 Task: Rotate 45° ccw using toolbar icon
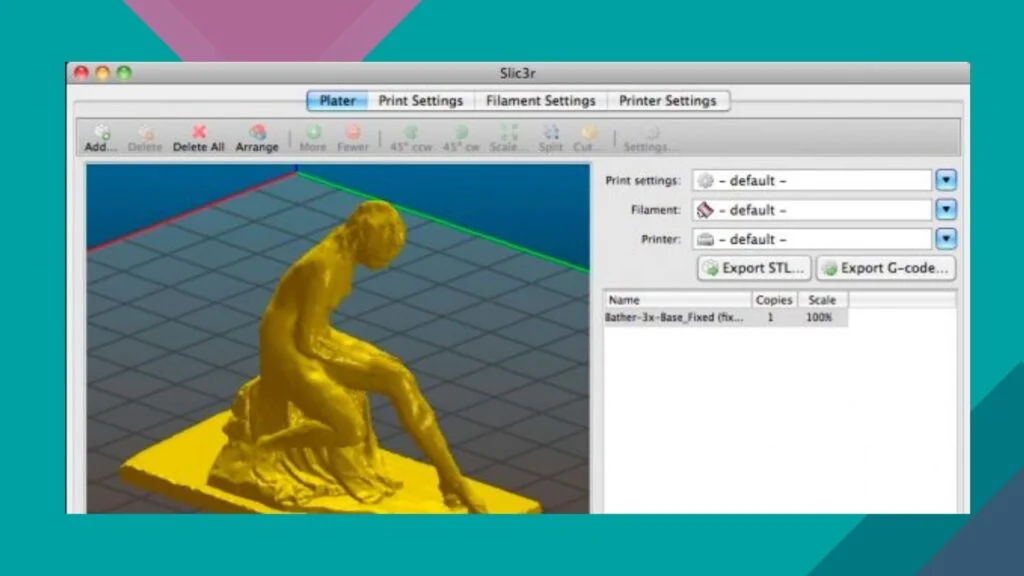pos(411,133)
